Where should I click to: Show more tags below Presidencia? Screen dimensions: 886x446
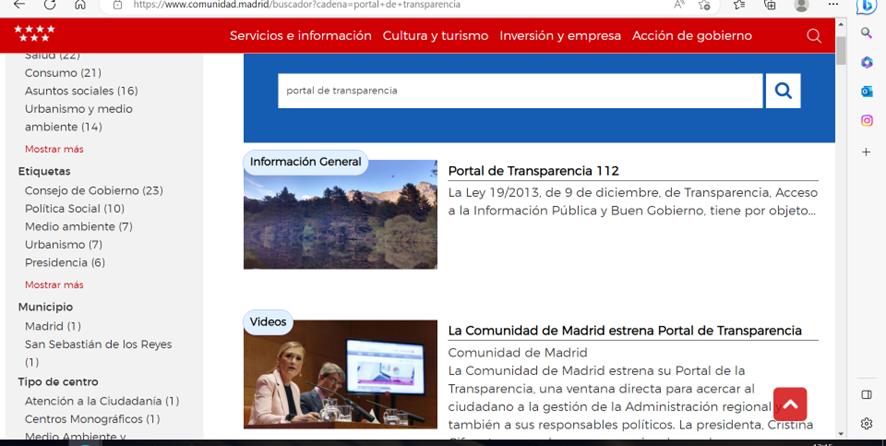[x=54, y=285]
